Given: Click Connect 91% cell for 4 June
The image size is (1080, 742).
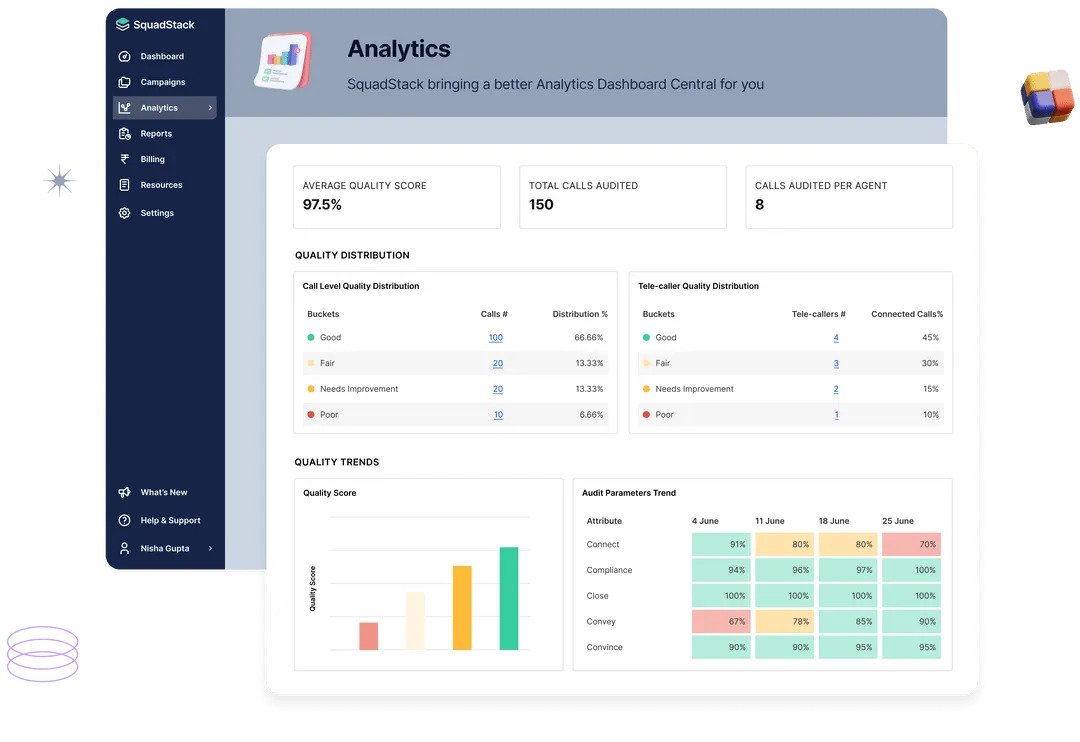Looking at the screenshot, I should [721, 544].
